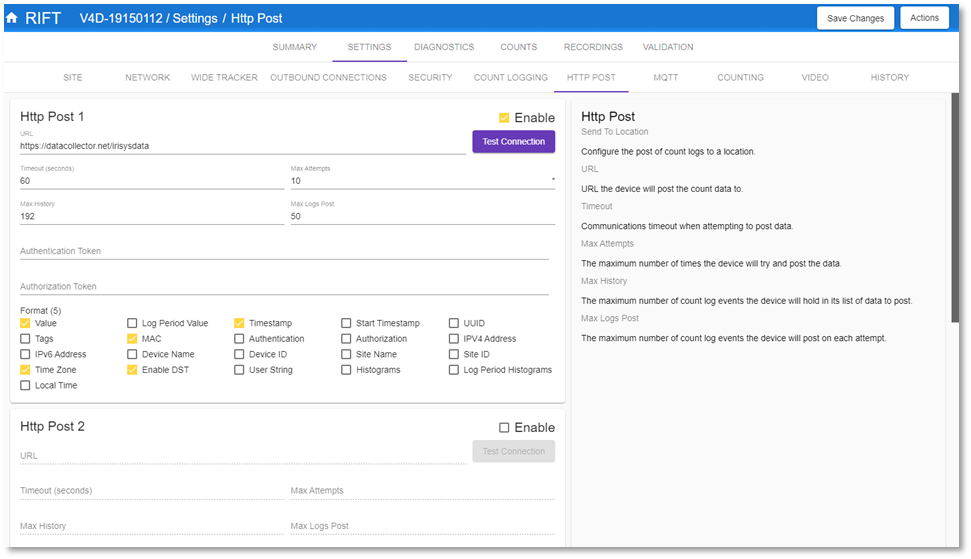971x559 pixels.
Task: Open the Recordings tab
Action: (593, 47)
